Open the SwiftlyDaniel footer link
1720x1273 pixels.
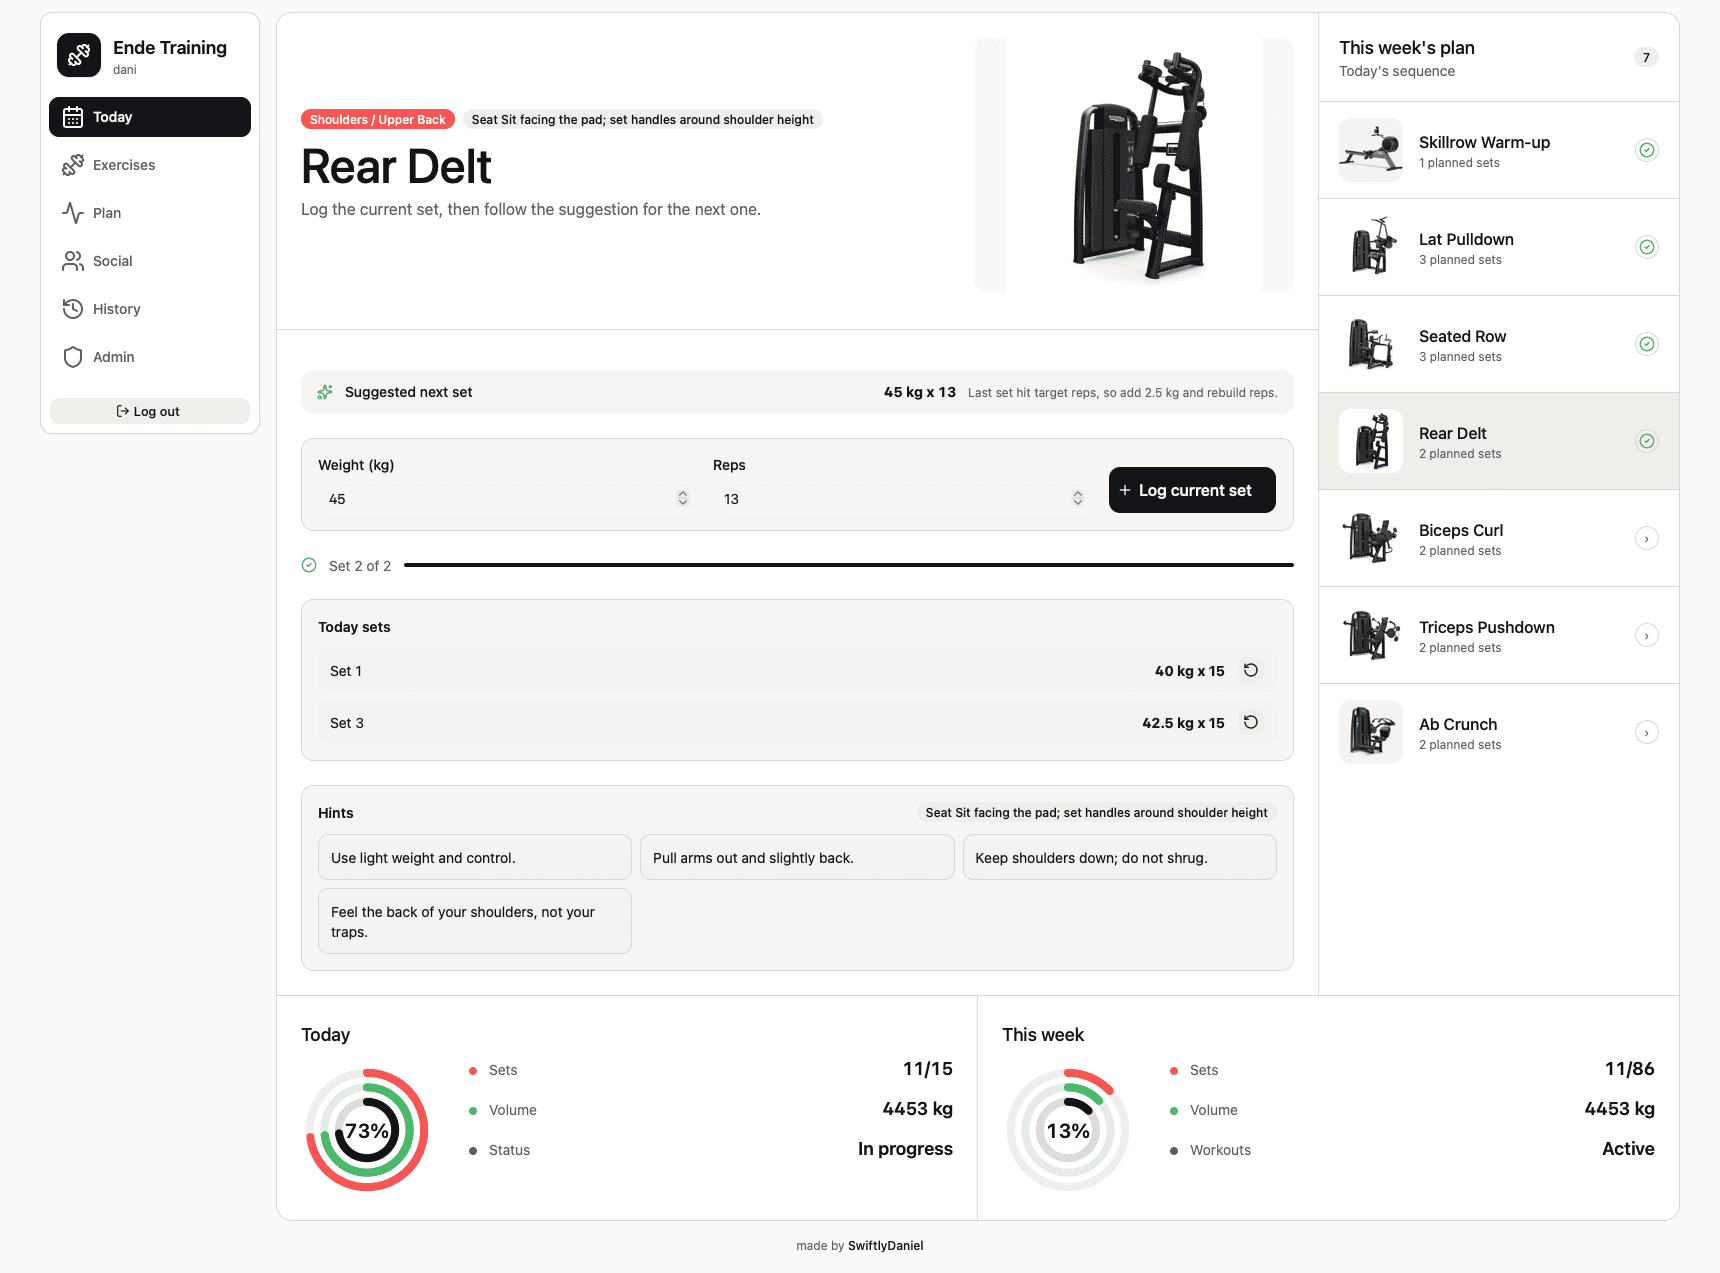point(885,1246)
